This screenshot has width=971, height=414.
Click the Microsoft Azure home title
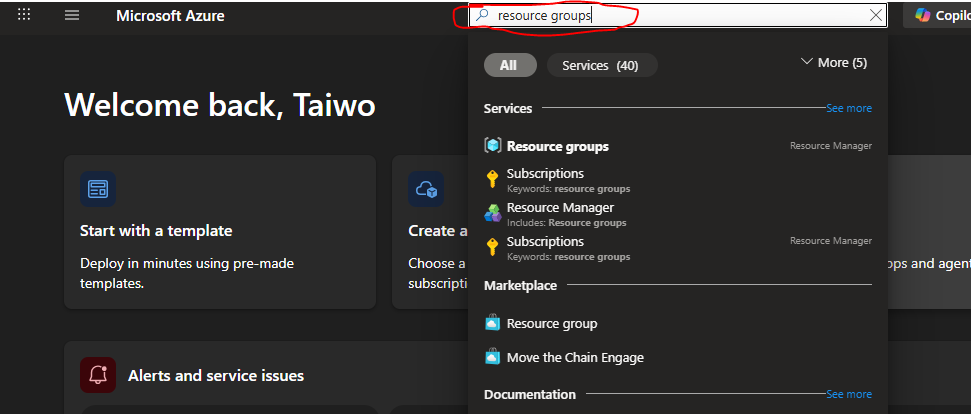point(170,15)
